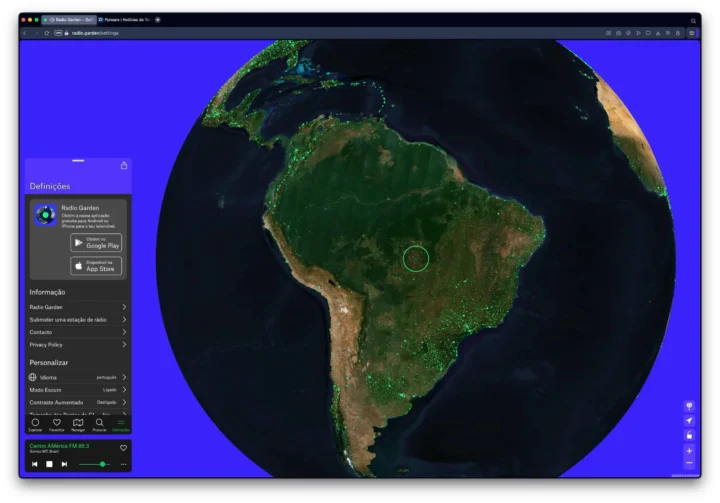Skip to the next station
The width and height of the screenshot is (720, 503).
click(64, 464)
